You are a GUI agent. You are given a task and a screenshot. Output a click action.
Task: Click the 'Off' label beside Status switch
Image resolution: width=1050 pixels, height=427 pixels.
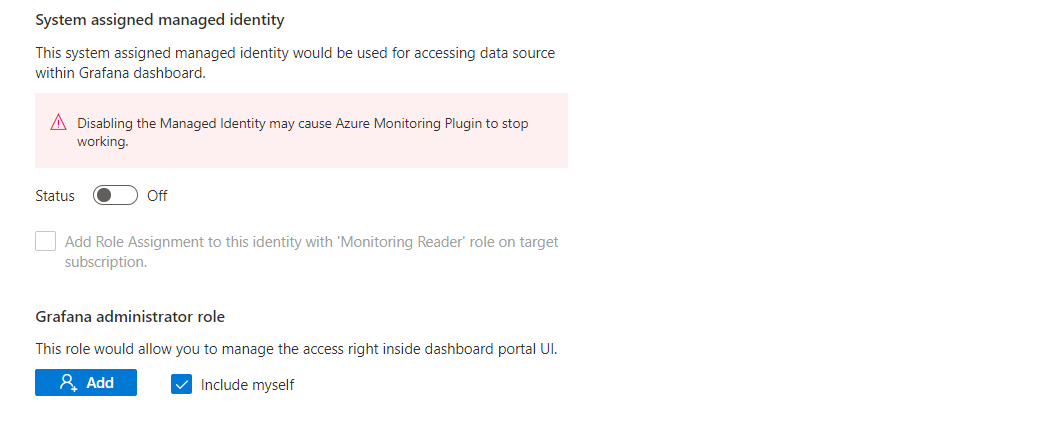click(x=157, y=196)
